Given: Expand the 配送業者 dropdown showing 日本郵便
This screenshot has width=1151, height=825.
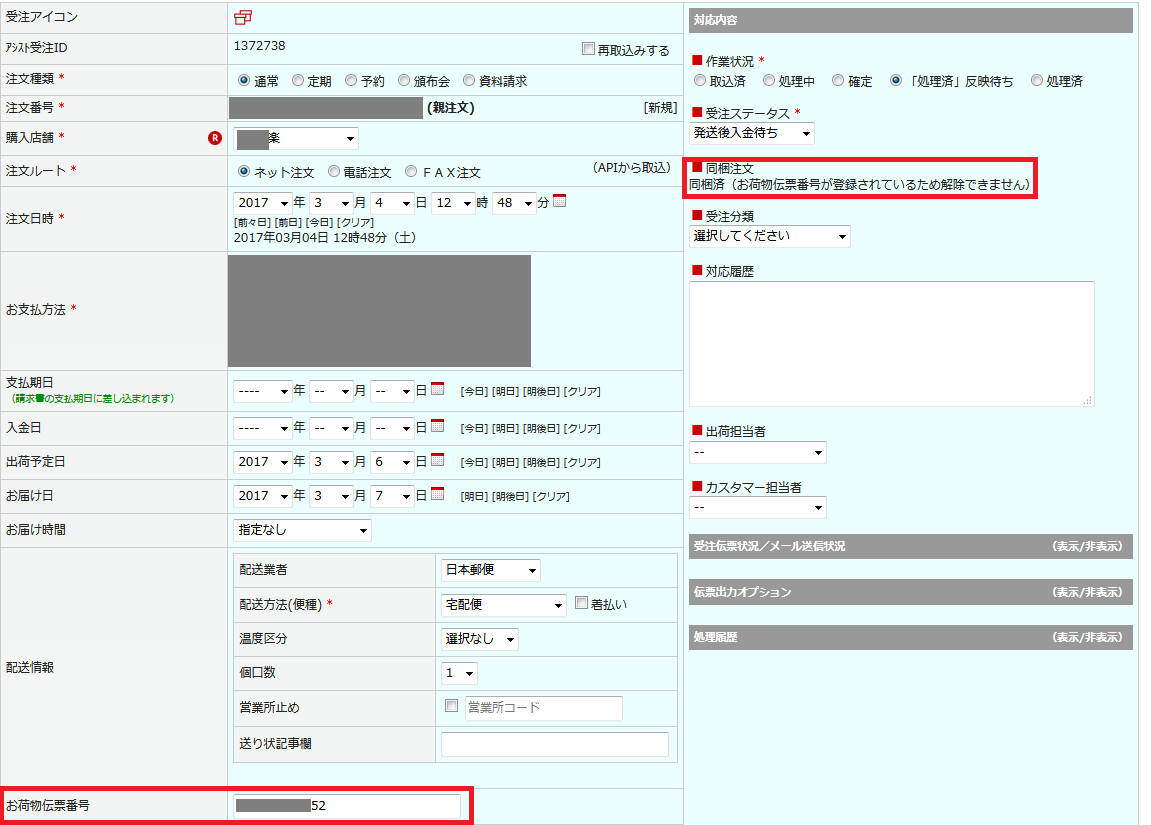Looking at the screenshot, I should 491,570.
